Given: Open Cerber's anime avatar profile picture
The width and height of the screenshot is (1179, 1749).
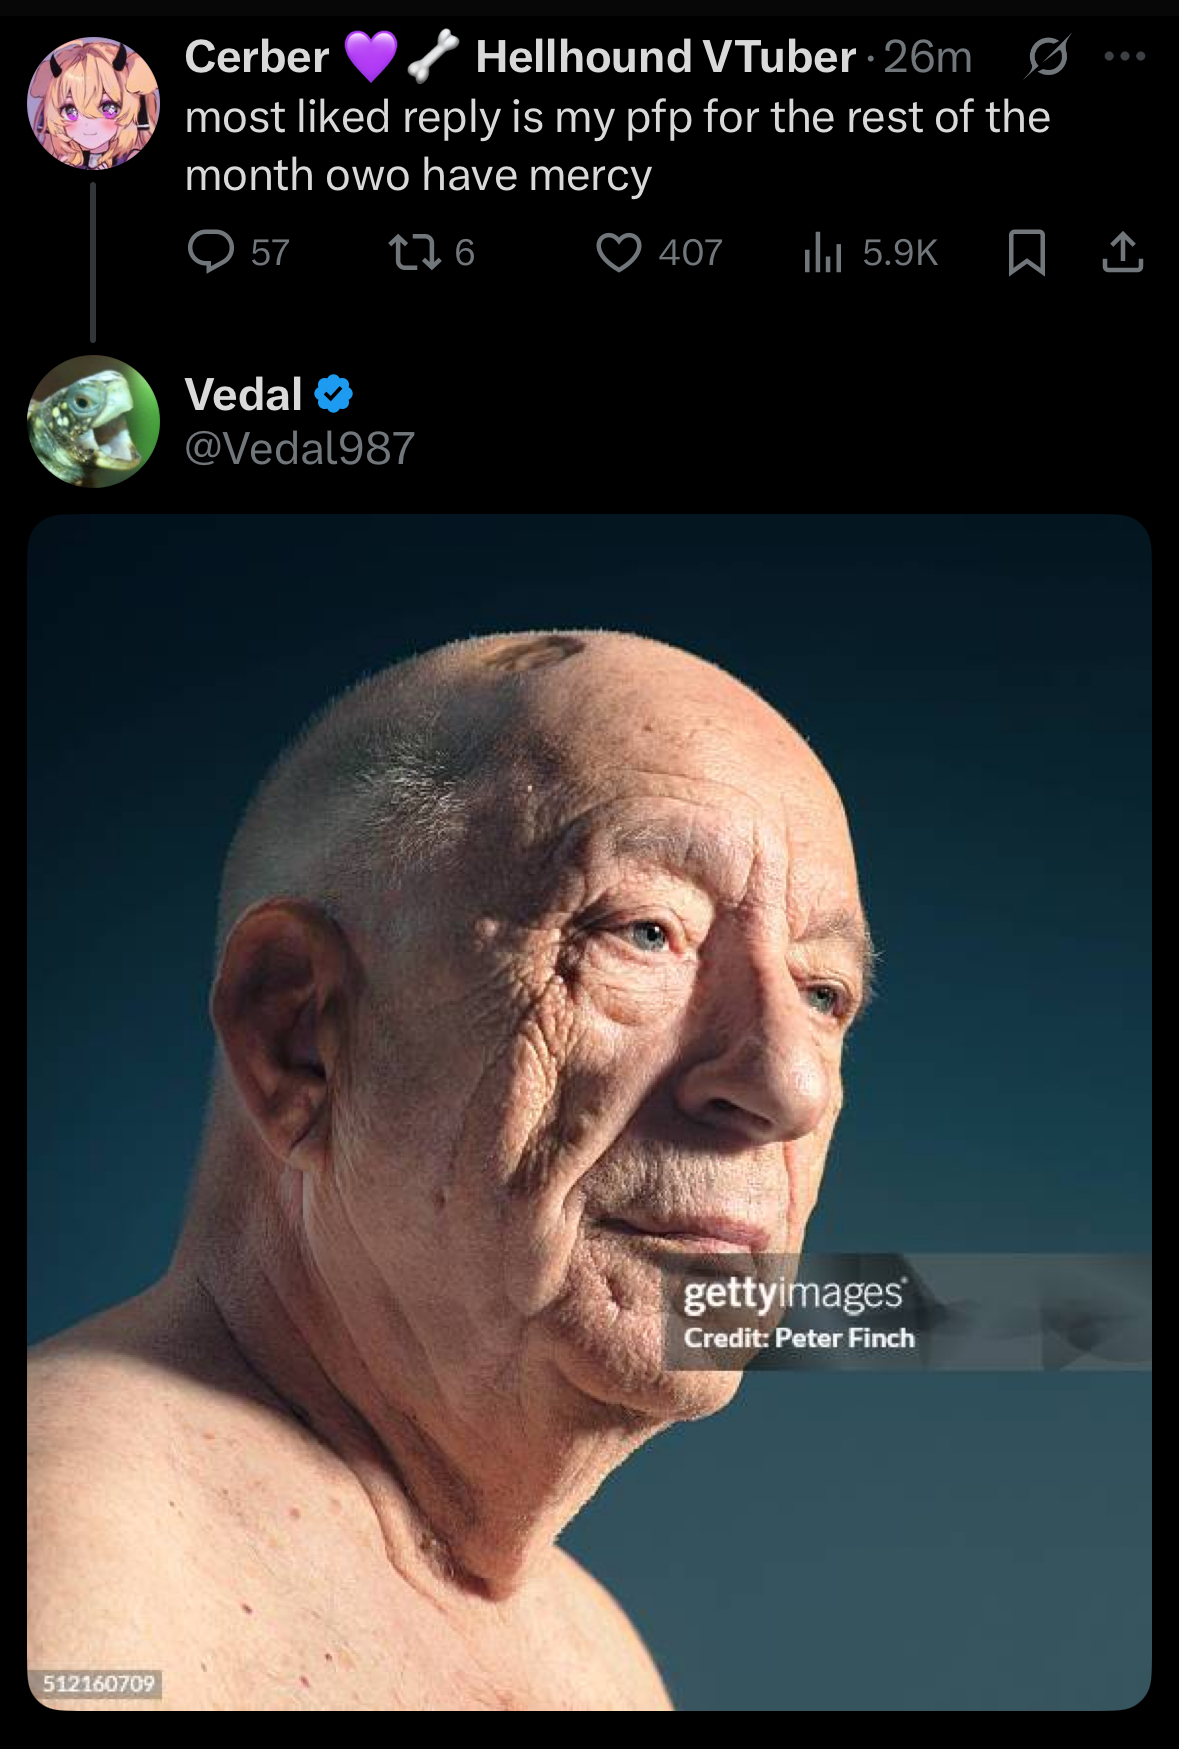Looking at the screenshot, I should [93, 103].
